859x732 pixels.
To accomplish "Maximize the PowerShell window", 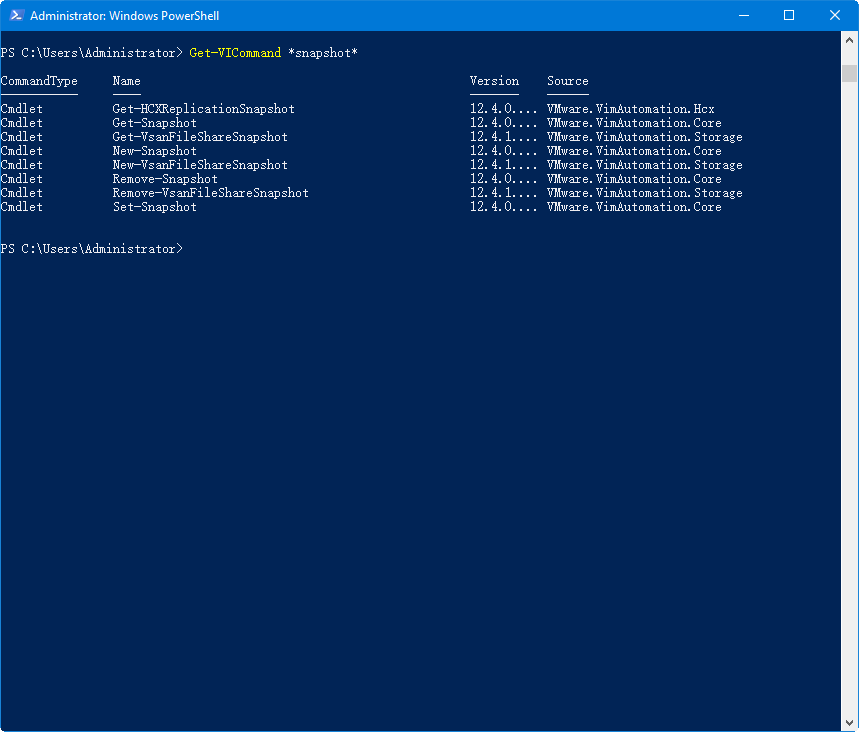I will point(789,16).
